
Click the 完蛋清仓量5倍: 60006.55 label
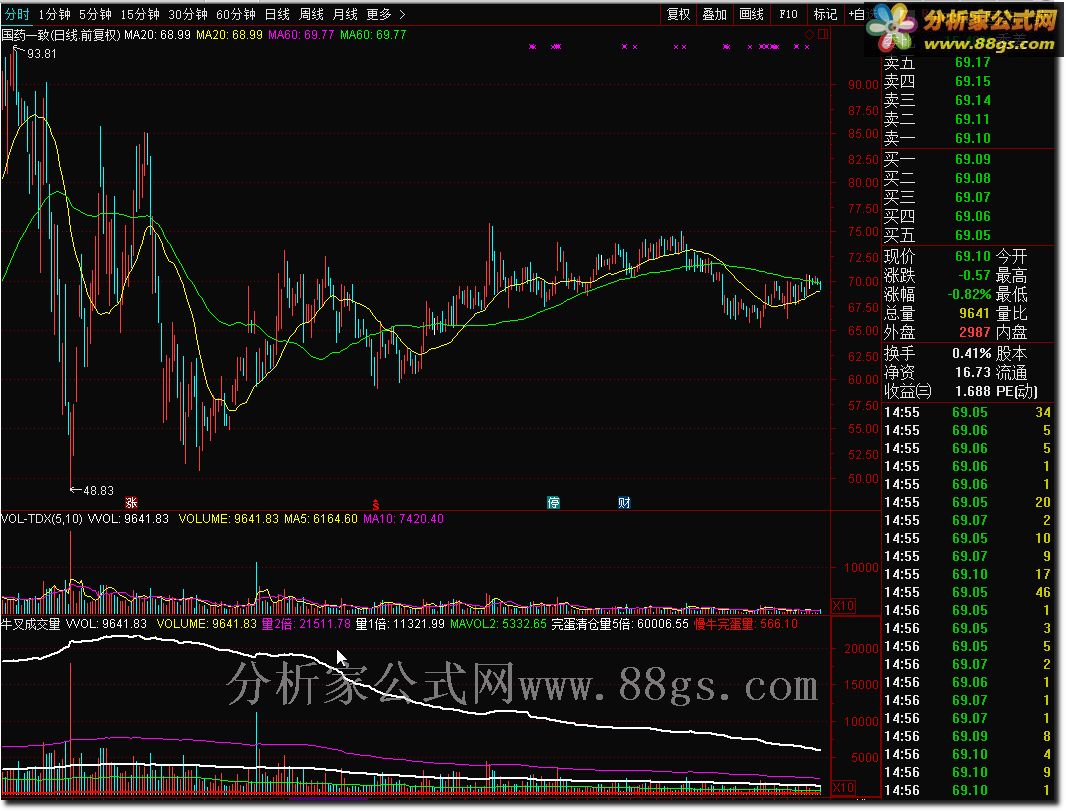pyautogui.click(x=619, y=623)
